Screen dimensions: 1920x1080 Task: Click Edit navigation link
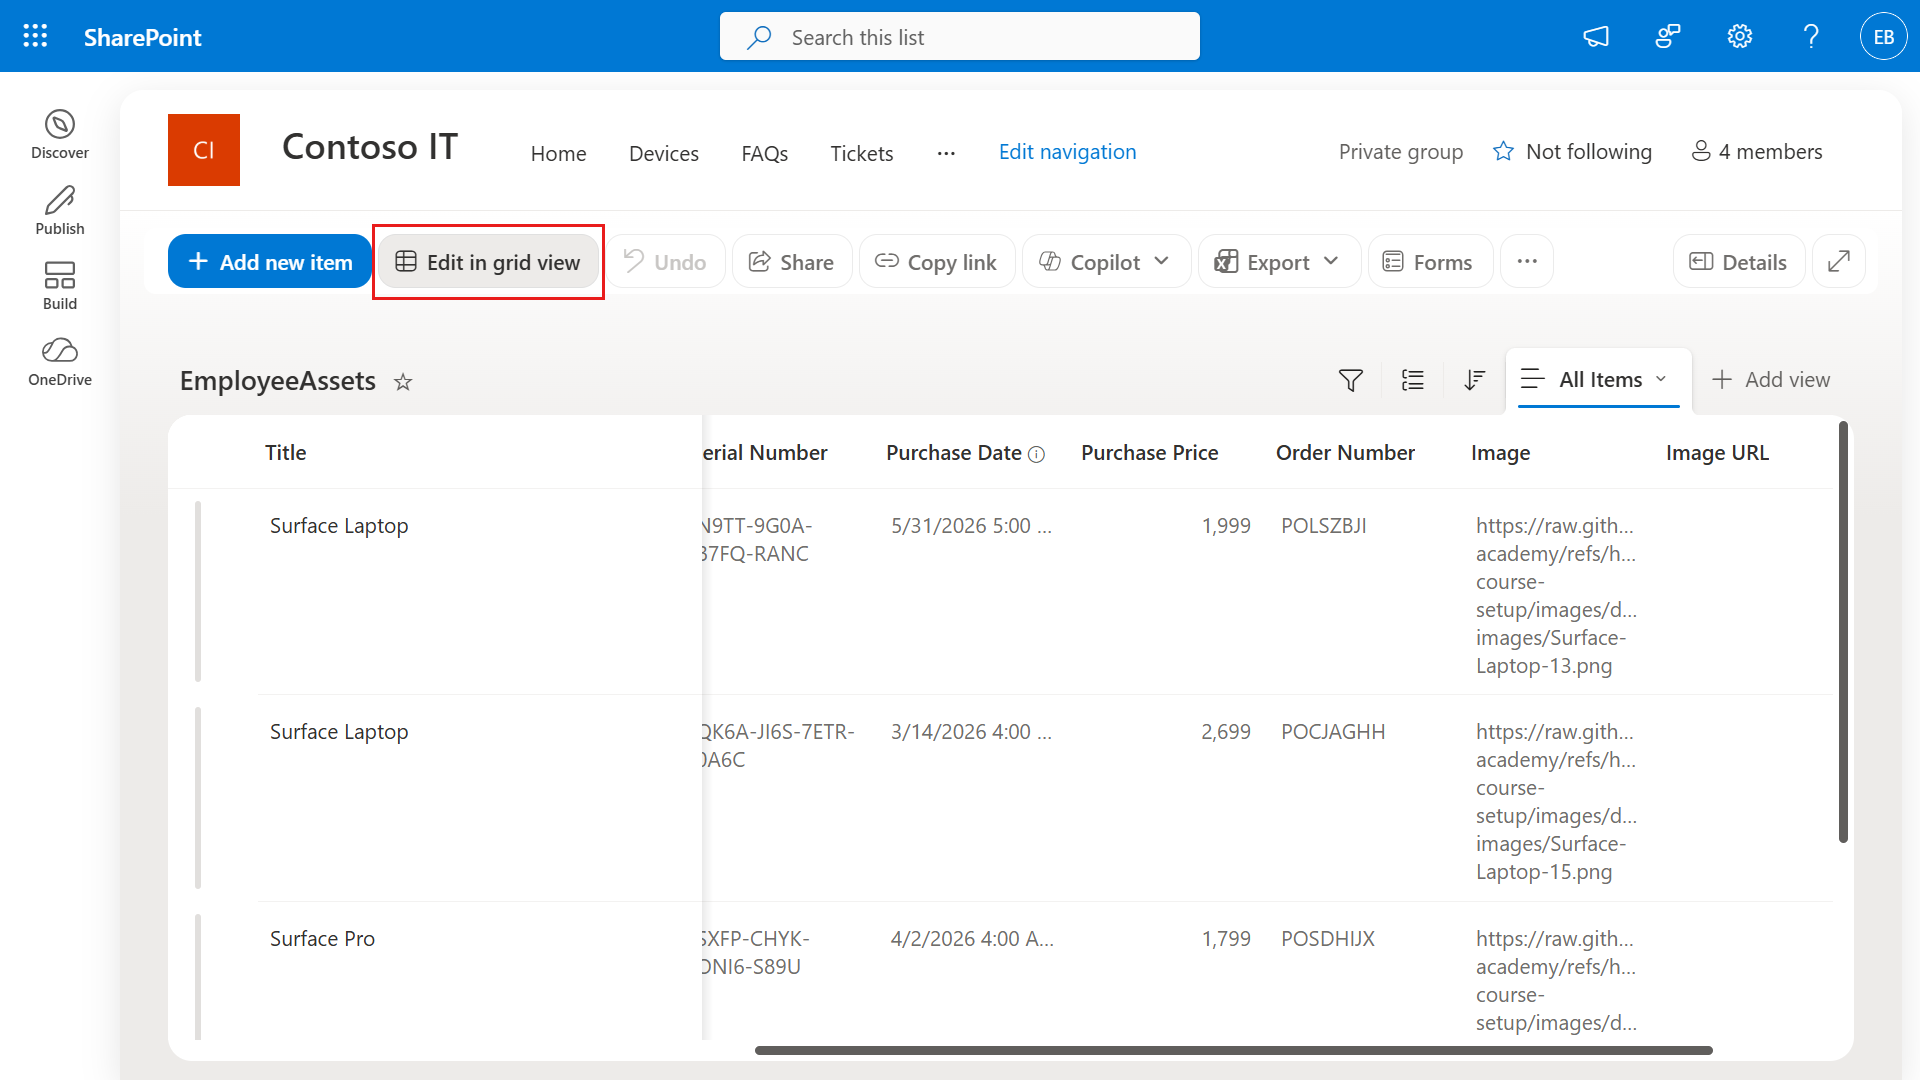click(x=1067, y=151)
